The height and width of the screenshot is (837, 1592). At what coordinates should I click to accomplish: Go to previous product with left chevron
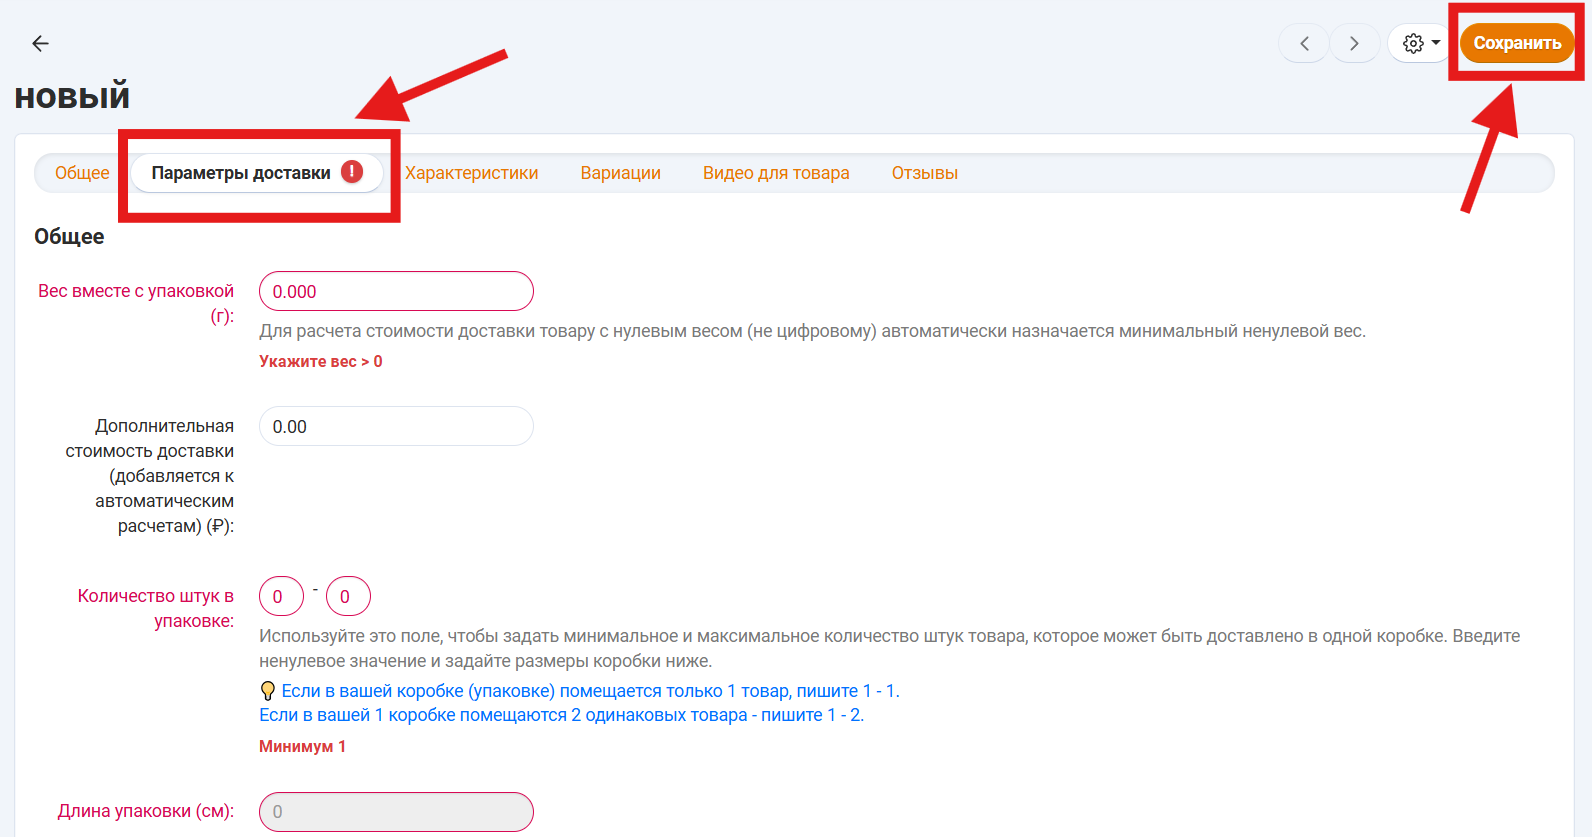(x=1304, y=43)
